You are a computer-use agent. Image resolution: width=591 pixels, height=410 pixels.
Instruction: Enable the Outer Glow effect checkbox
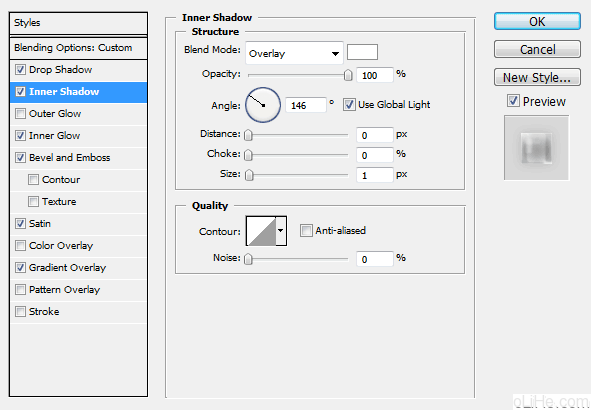[20, 113]
